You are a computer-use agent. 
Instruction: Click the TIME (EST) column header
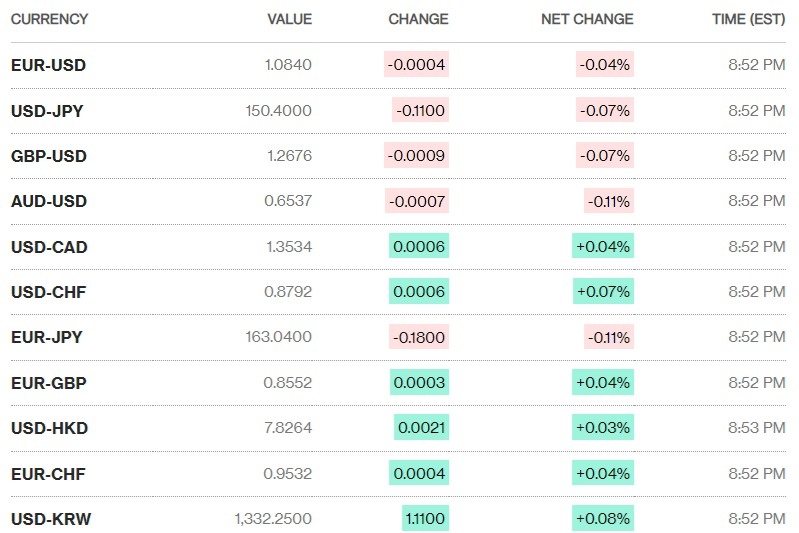[749, 19]
